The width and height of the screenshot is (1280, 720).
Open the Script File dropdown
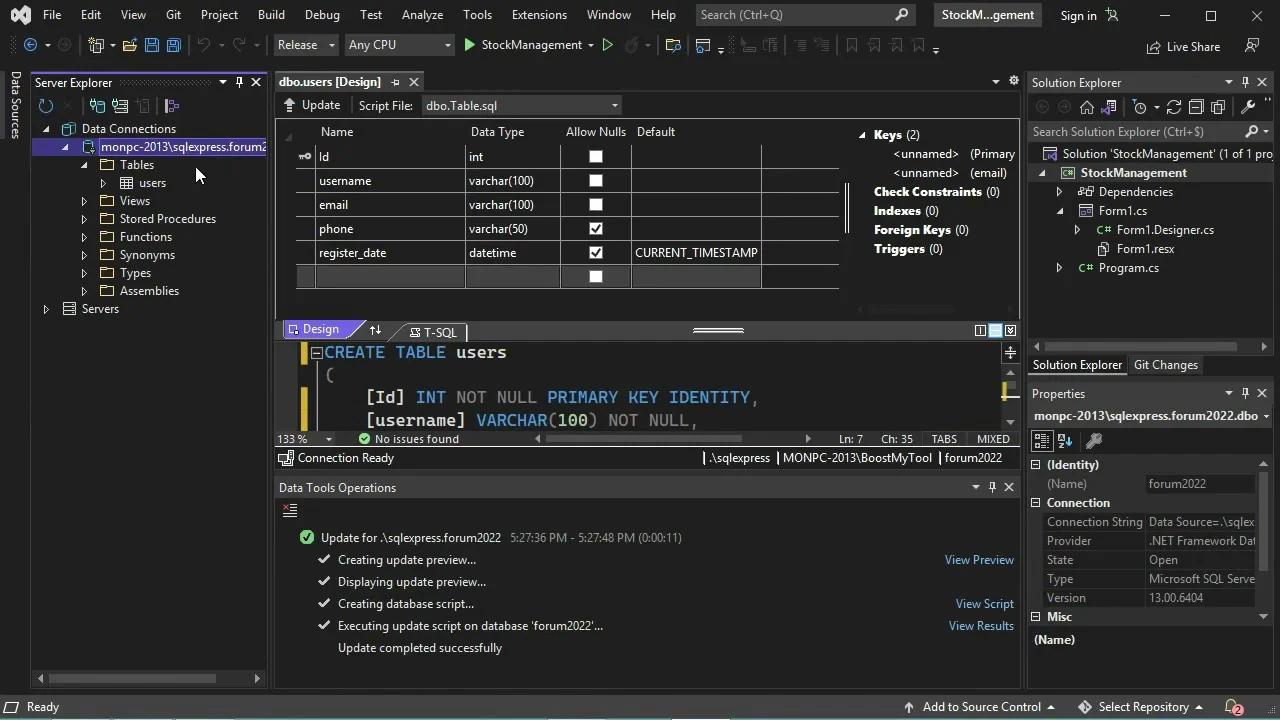point(614,105)
